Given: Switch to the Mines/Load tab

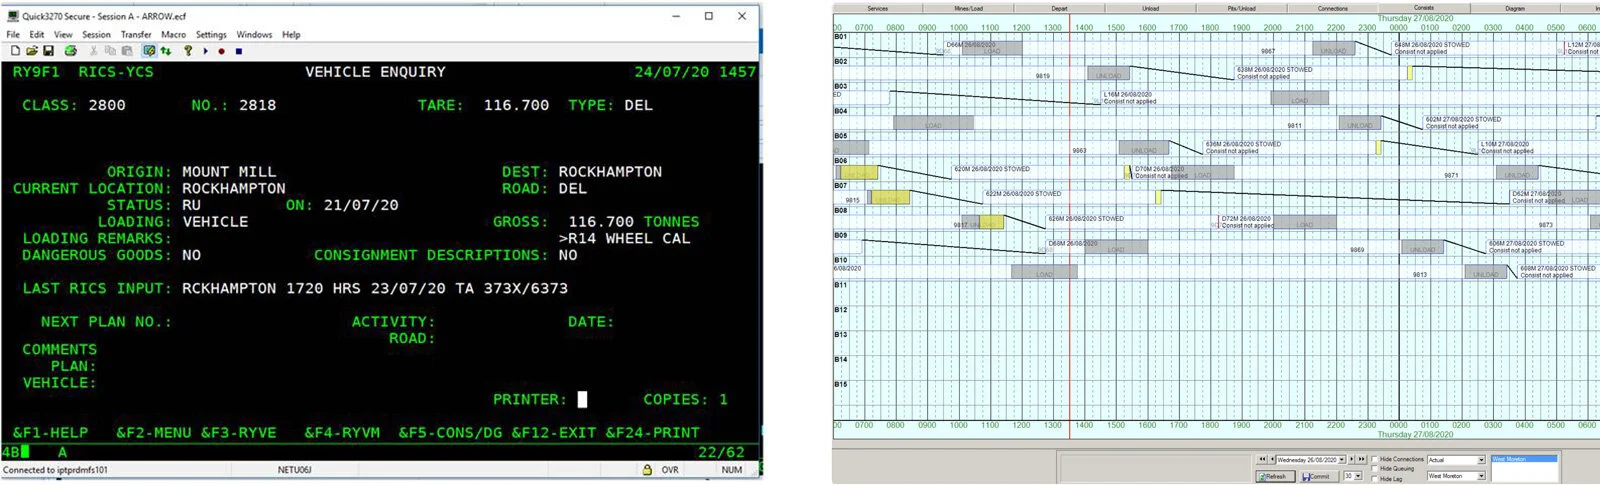Looking at the screenshot, I should (968, 8).
